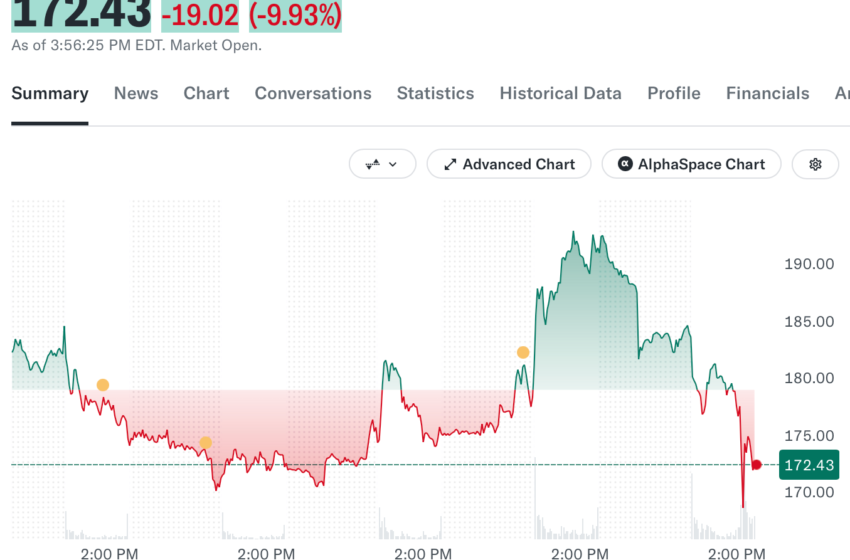
Task: Go to the Historical Data tab
Action: click(x=561, y=93)
